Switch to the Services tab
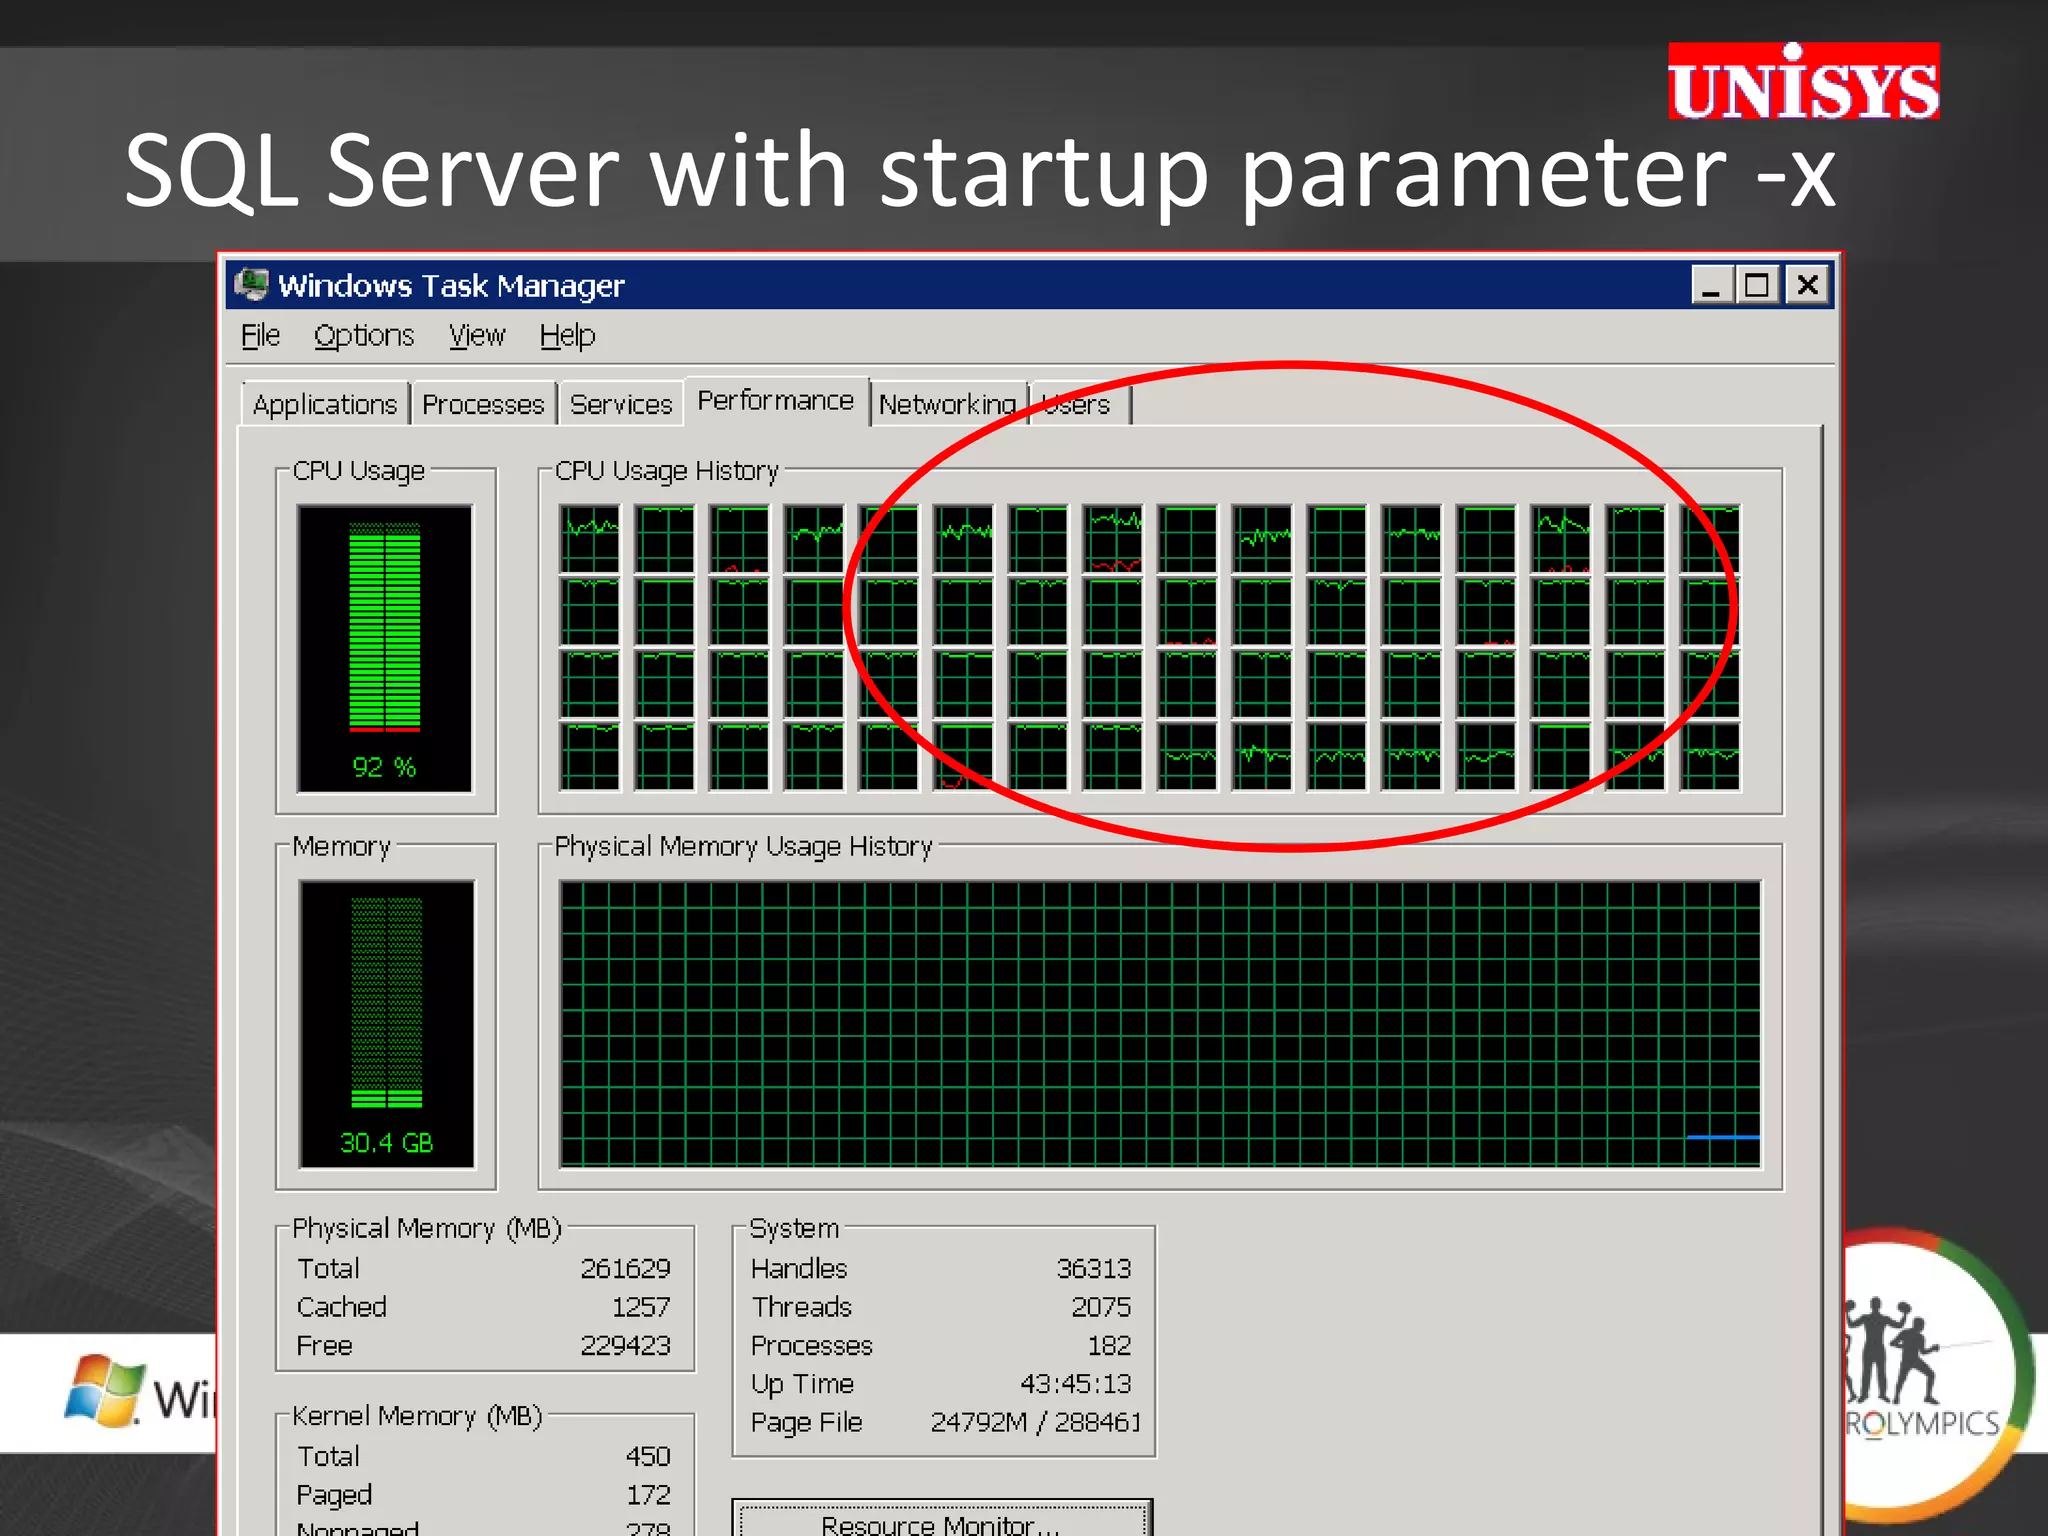This screenshot has width=2048, height=1536. point(621,404)
